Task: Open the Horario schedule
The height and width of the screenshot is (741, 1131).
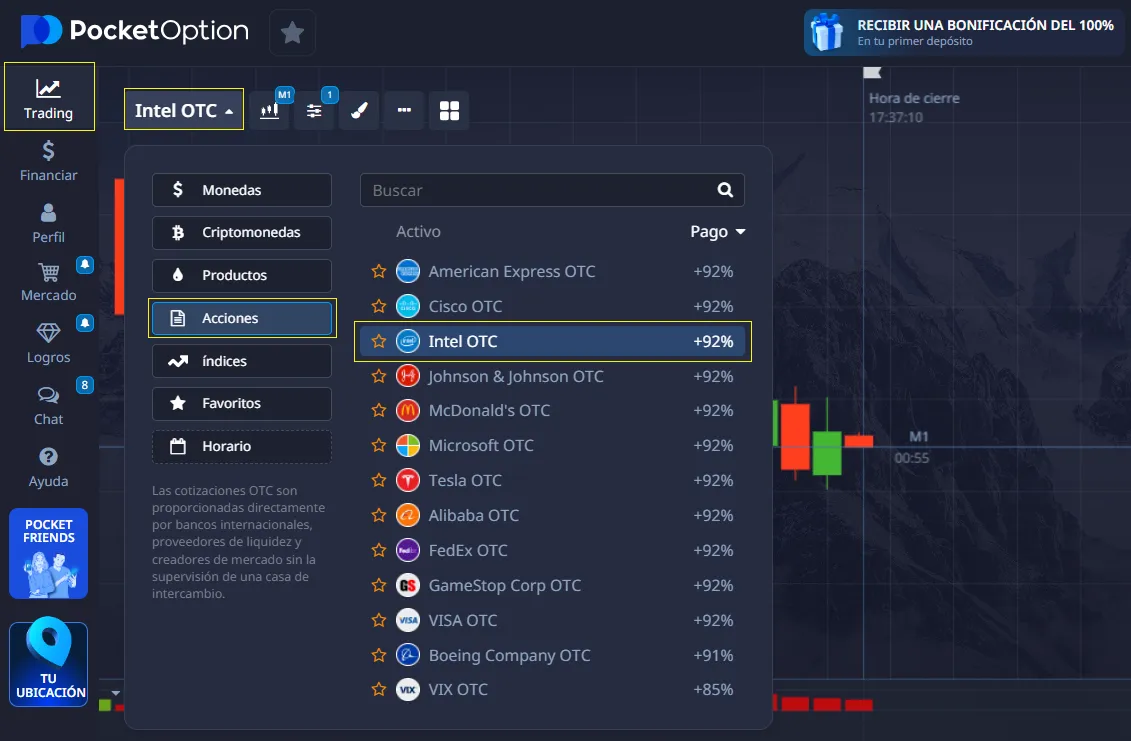Action: 242,447
